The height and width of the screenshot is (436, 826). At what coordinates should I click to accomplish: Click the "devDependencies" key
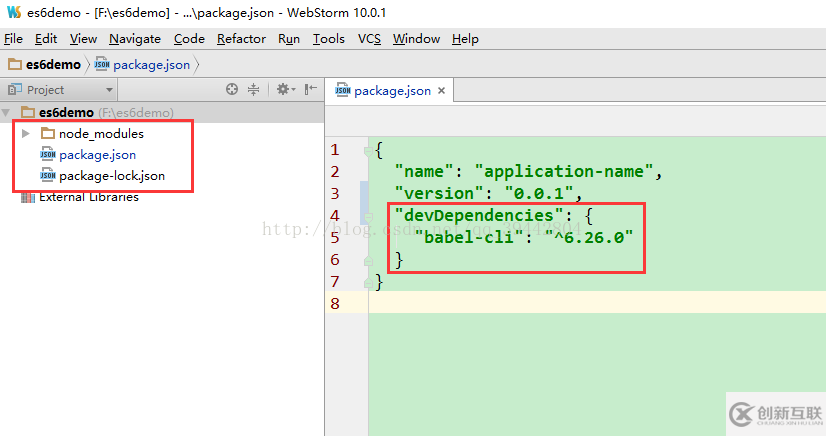tap(479, 215)
